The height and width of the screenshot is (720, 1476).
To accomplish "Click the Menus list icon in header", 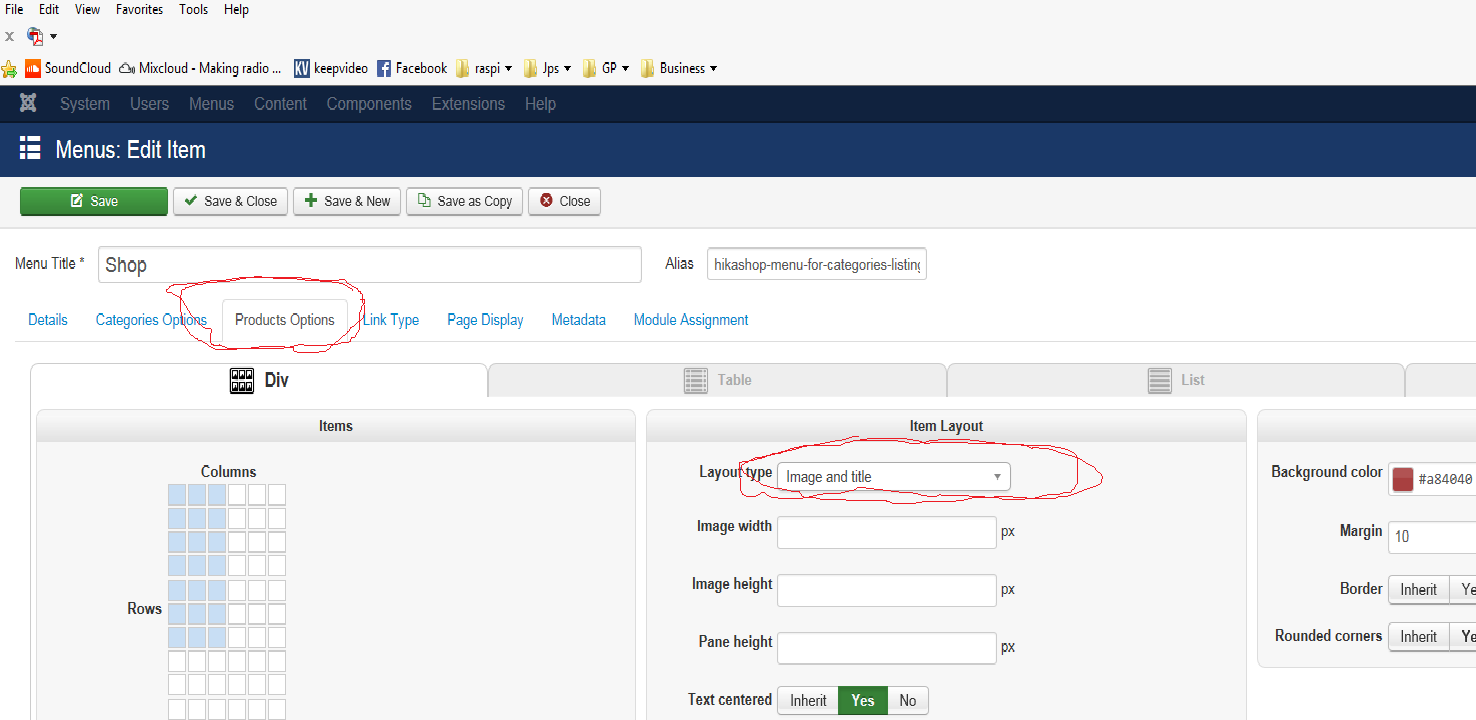I will [x=30, y=149].
